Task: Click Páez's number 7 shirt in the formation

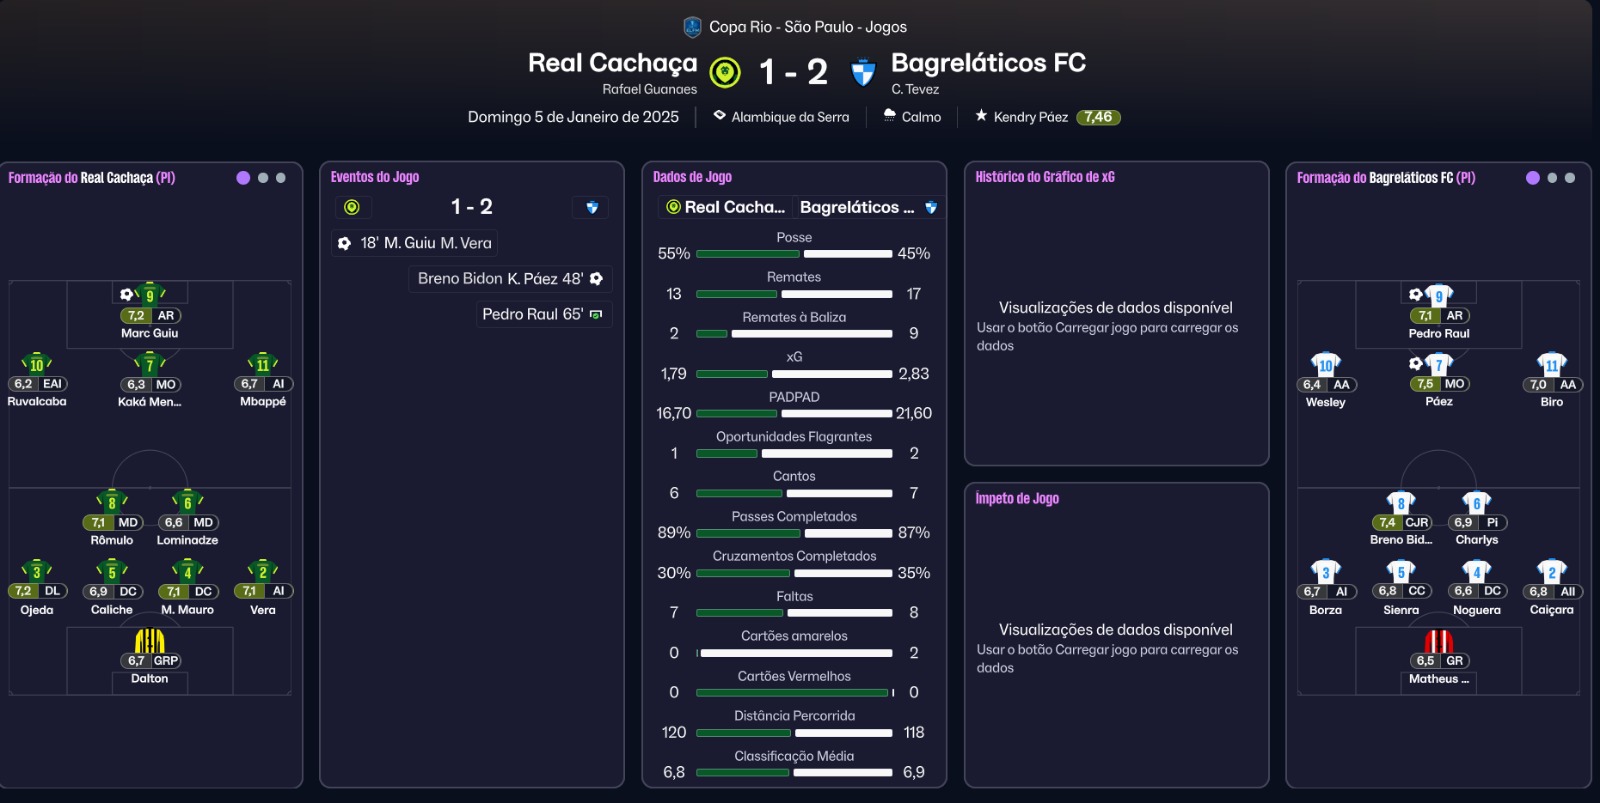Action: [x=1438, y=364]
